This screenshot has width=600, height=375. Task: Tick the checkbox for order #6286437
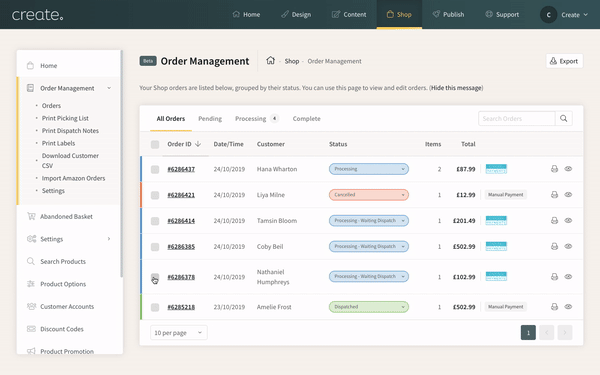(155, 169)
